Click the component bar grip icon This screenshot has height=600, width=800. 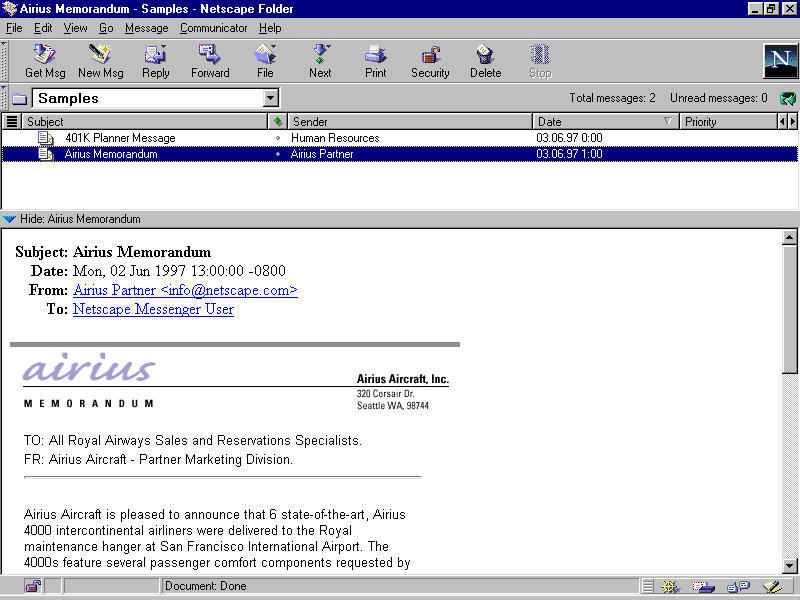(647, 587)
